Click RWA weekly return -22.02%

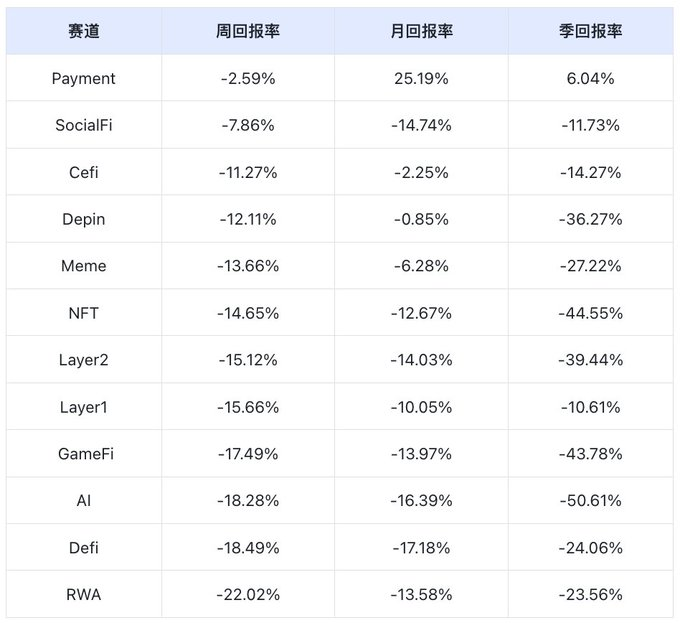(x=248, y=594)
